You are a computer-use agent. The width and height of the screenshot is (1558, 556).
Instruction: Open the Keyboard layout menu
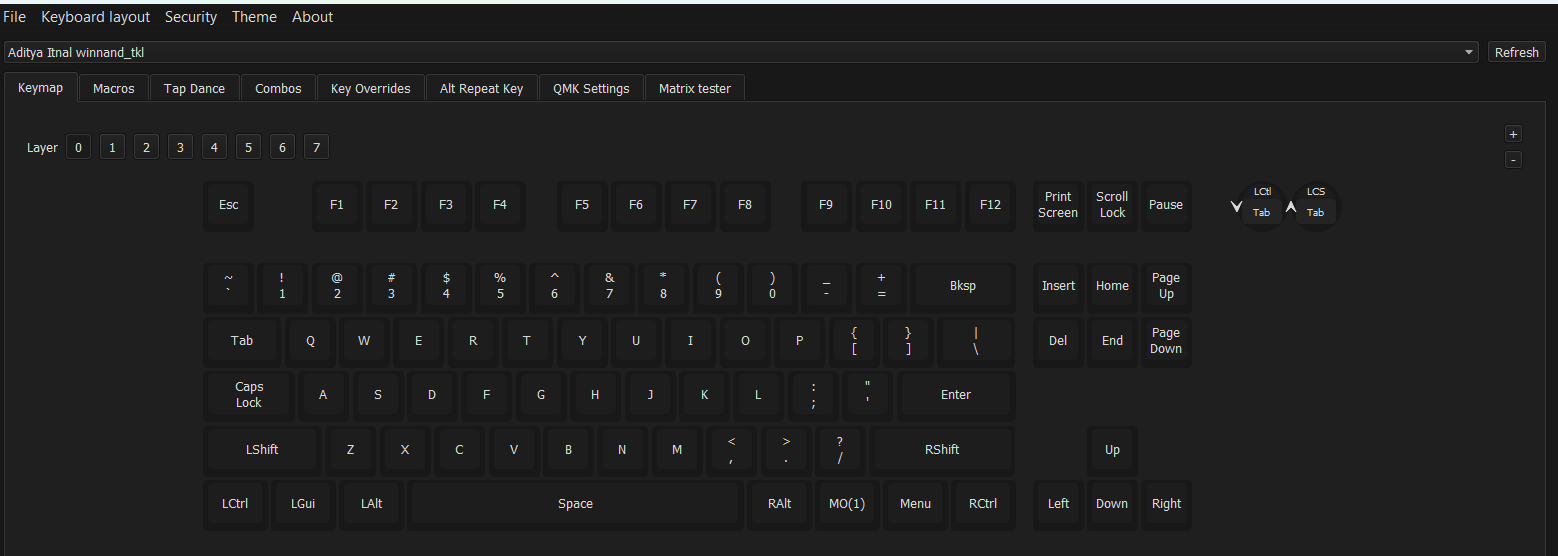pyautogui.click(x=96, y=17)
